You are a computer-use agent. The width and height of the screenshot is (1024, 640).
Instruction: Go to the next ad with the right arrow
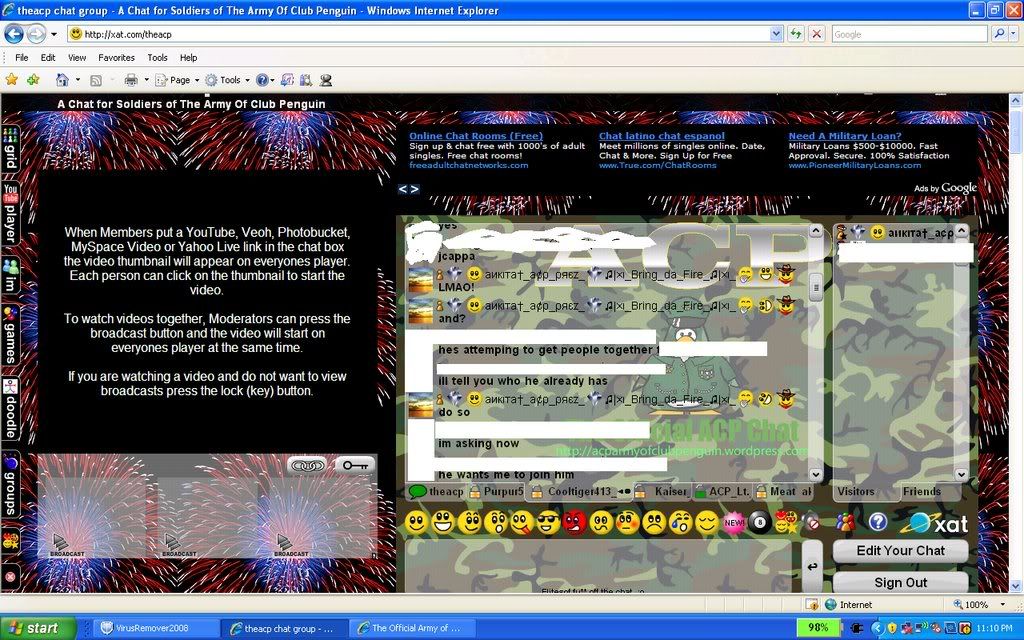coord(414,189)
